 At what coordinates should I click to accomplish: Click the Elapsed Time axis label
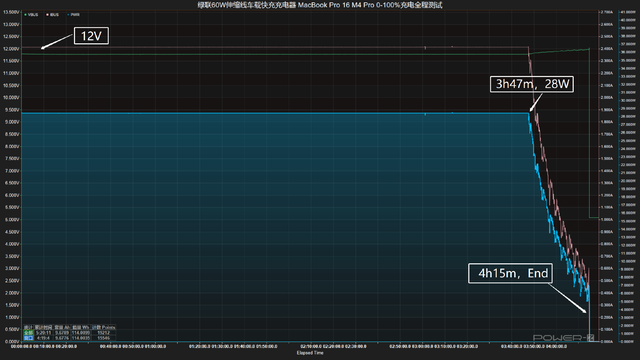pos(310,353)
